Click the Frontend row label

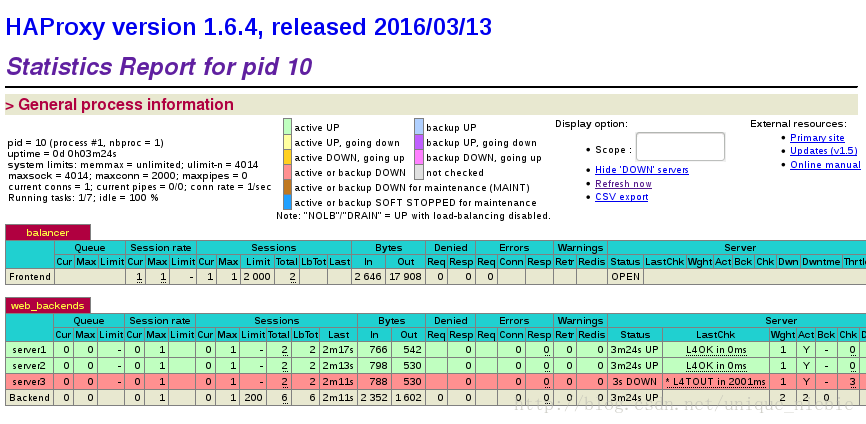29,276
